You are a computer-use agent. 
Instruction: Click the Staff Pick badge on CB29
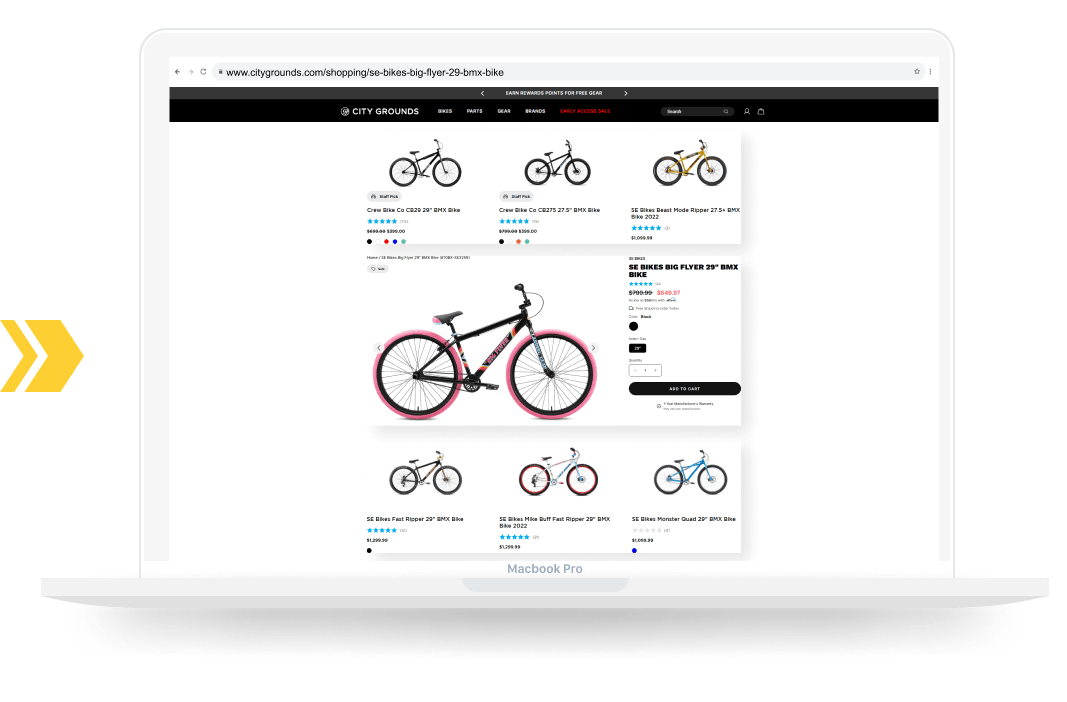pos(386,196)
